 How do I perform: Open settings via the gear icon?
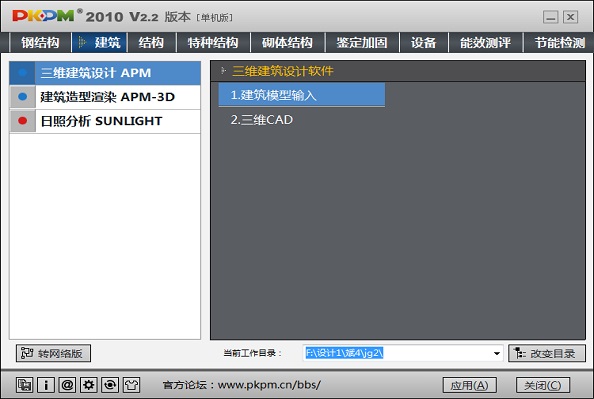pyautogui.click(x=89, y=385)
